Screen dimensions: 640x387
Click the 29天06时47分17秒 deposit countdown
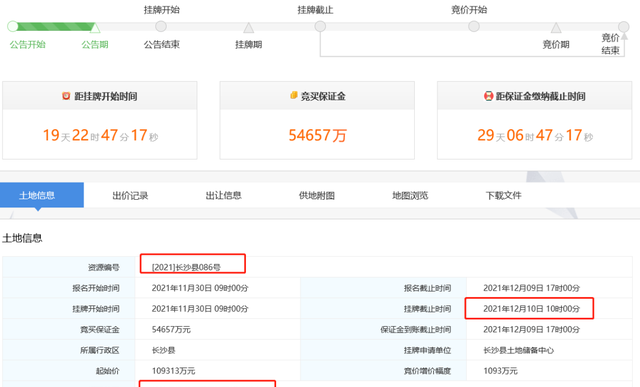pos(535,135)
